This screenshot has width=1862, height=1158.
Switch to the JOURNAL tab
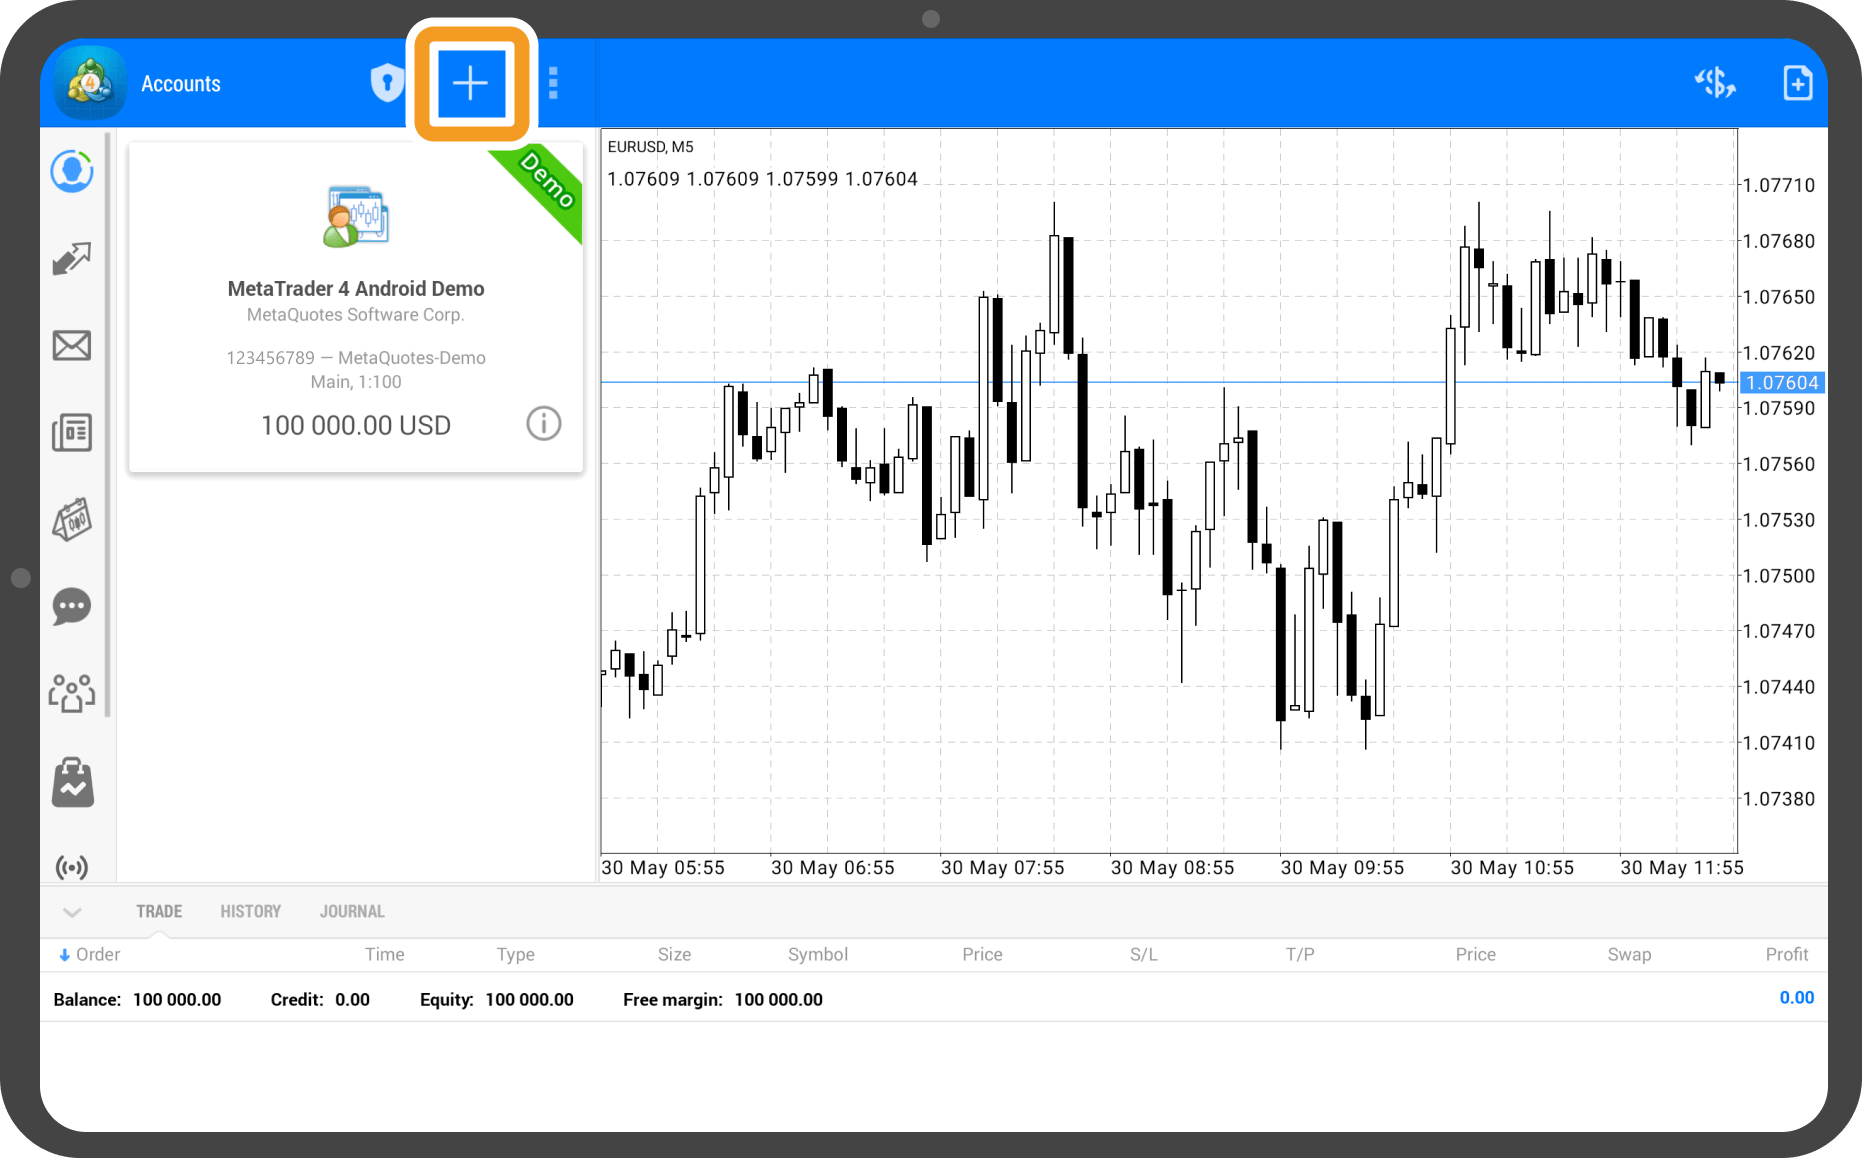(352, 912)
